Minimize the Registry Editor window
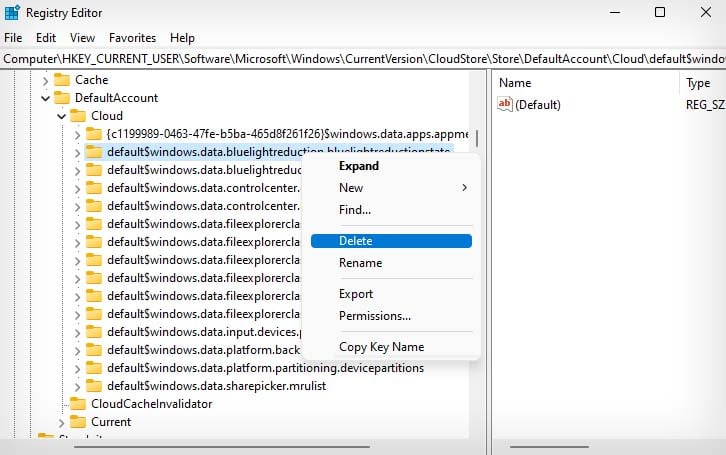The height and width of the screenshot is (455, 726). [615, 12]
